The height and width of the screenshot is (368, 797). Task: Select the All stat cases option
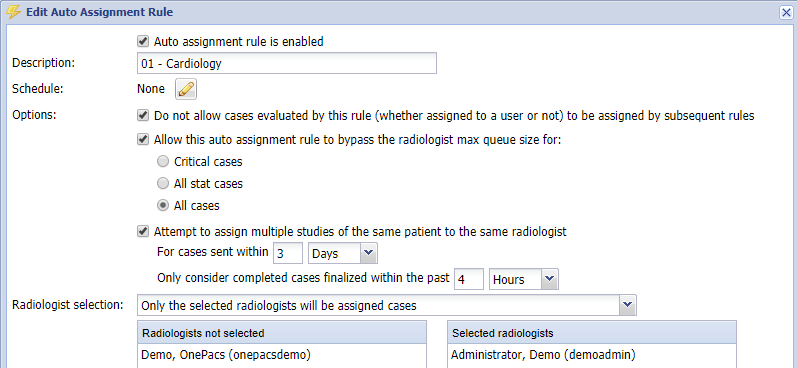pyautogui.click(x=163, y=183)
